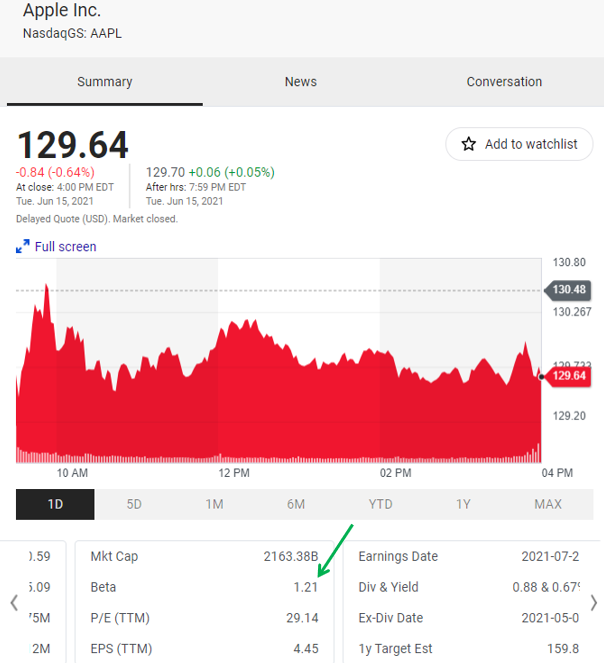Viewport: 604px width, 663px height.
Task: Click the 02 PM axis label
Action: coord(395,473)
